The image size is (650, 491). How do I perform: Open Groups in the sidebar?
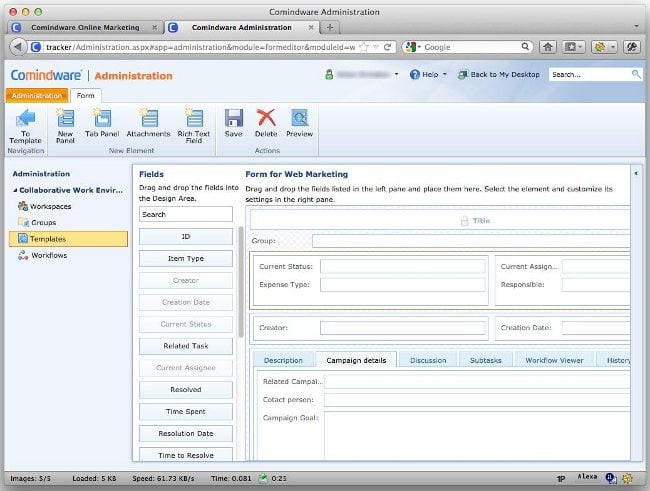tap(37, 223)
